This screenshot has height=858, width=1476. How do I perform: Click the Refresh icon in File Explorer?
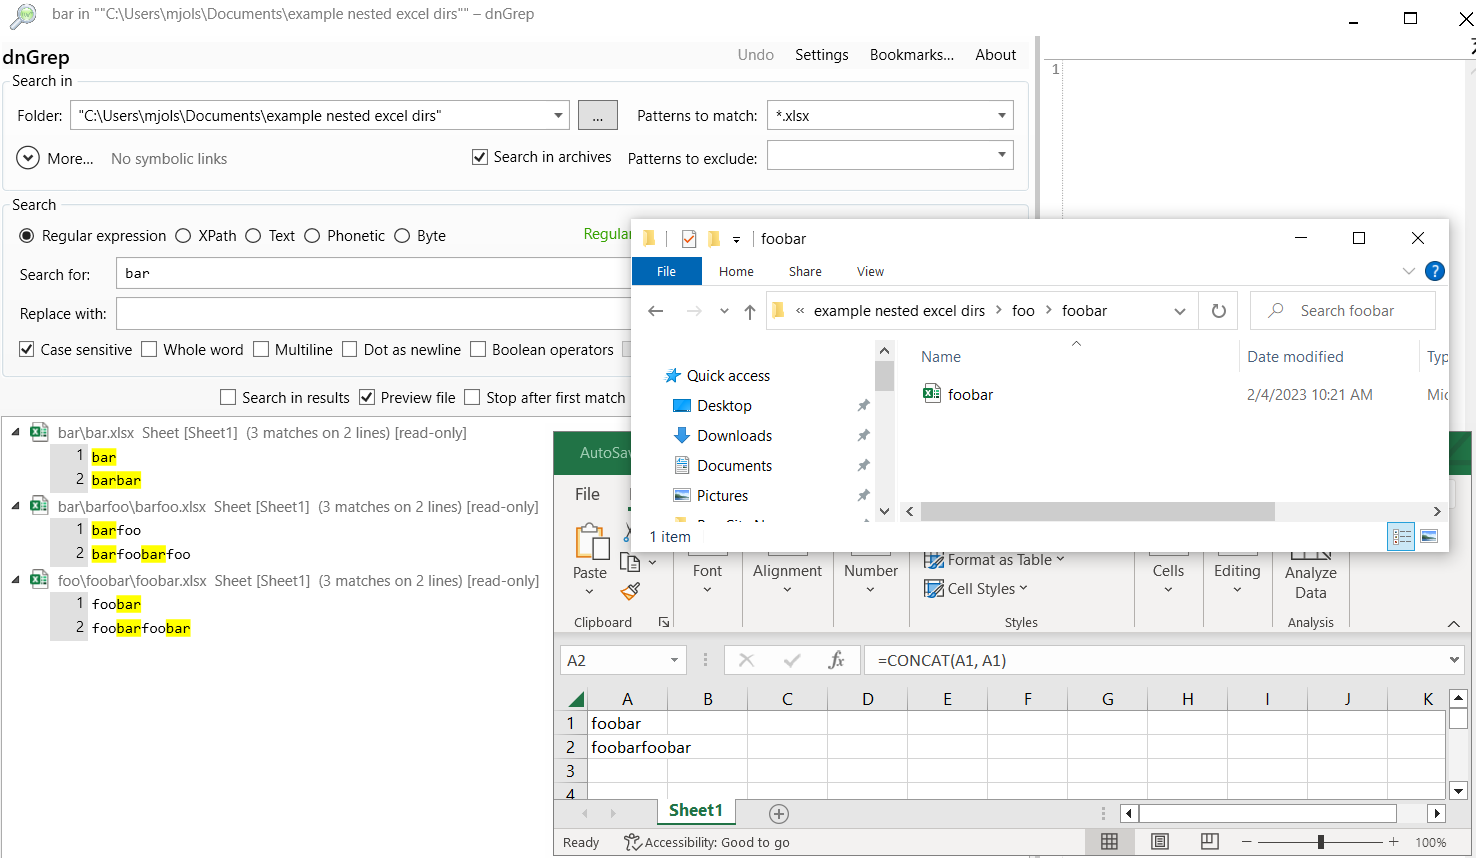click(x=1218, y=311)
